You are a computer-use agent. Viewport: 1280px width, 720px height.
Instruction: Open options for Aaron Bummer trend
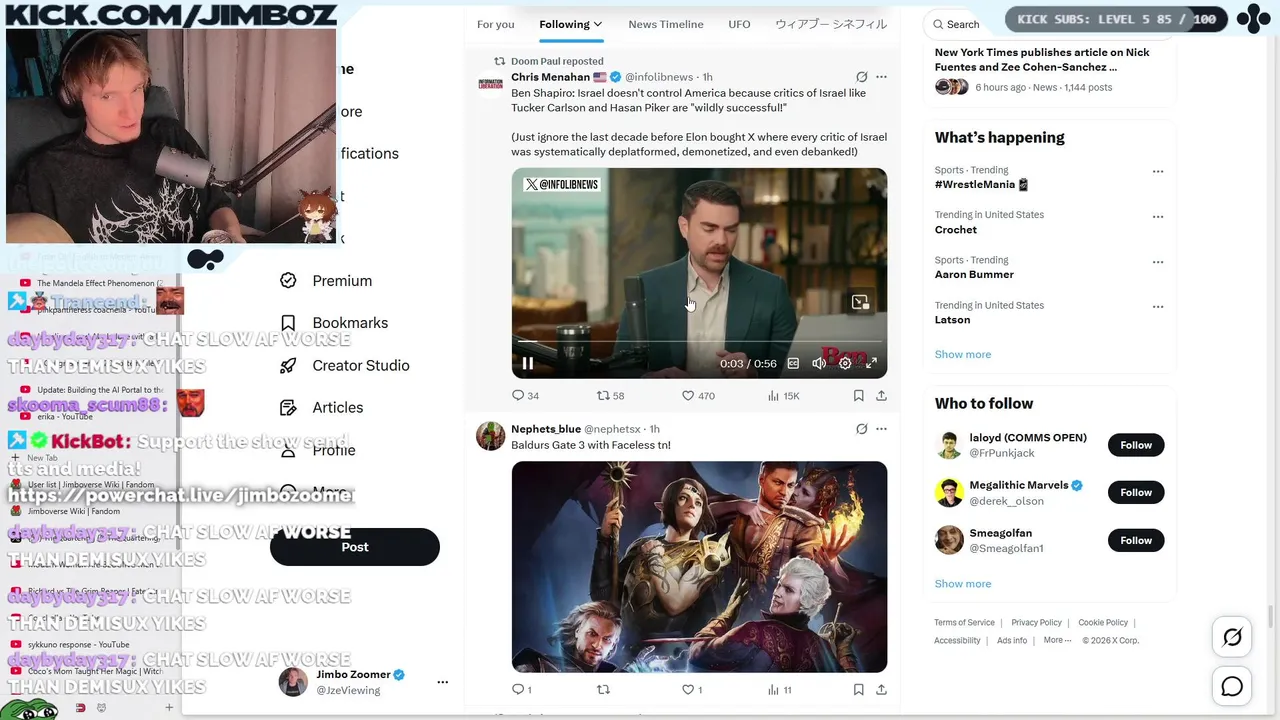(1158, 262)
